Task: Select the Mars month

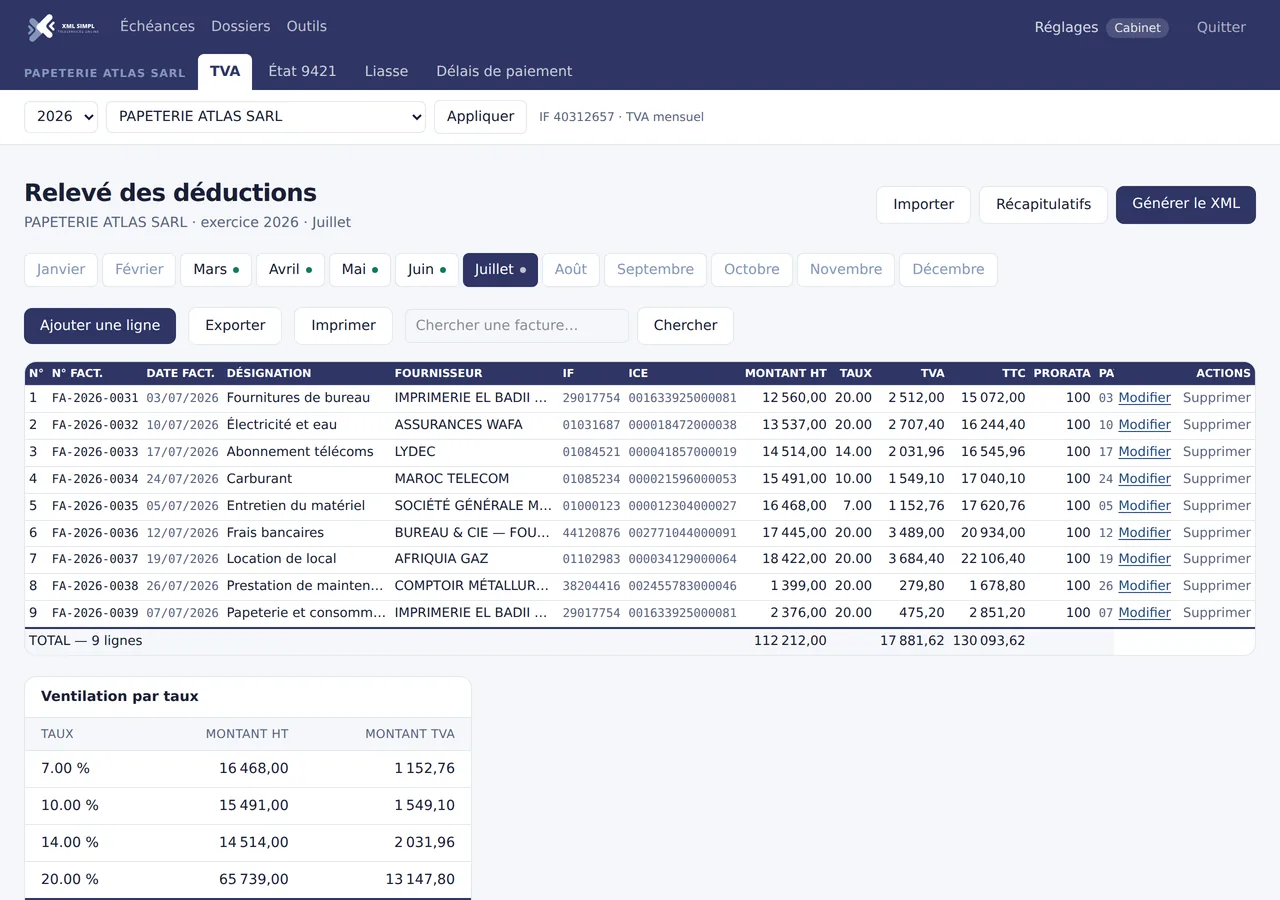Action: pos(216,270)
